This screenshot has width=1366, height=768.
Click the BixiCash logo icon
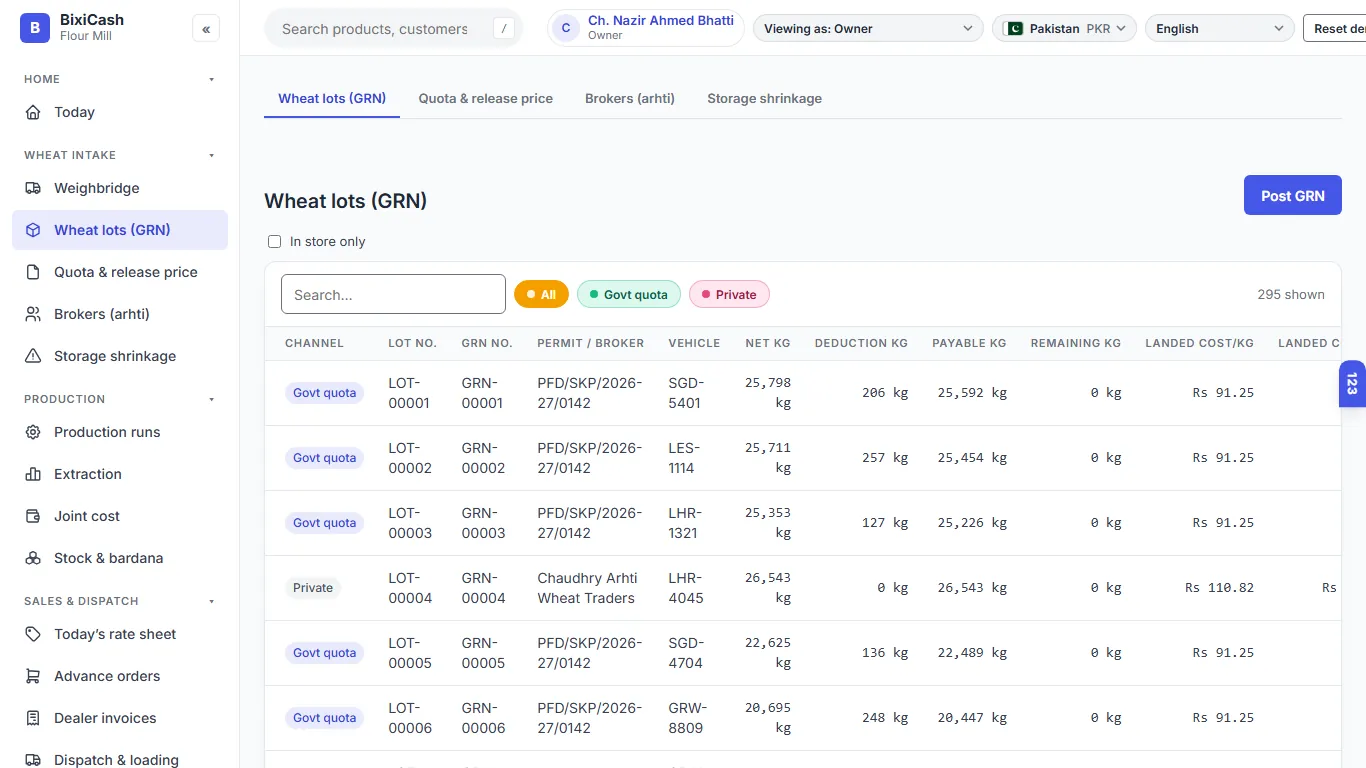tap(35, 28)
